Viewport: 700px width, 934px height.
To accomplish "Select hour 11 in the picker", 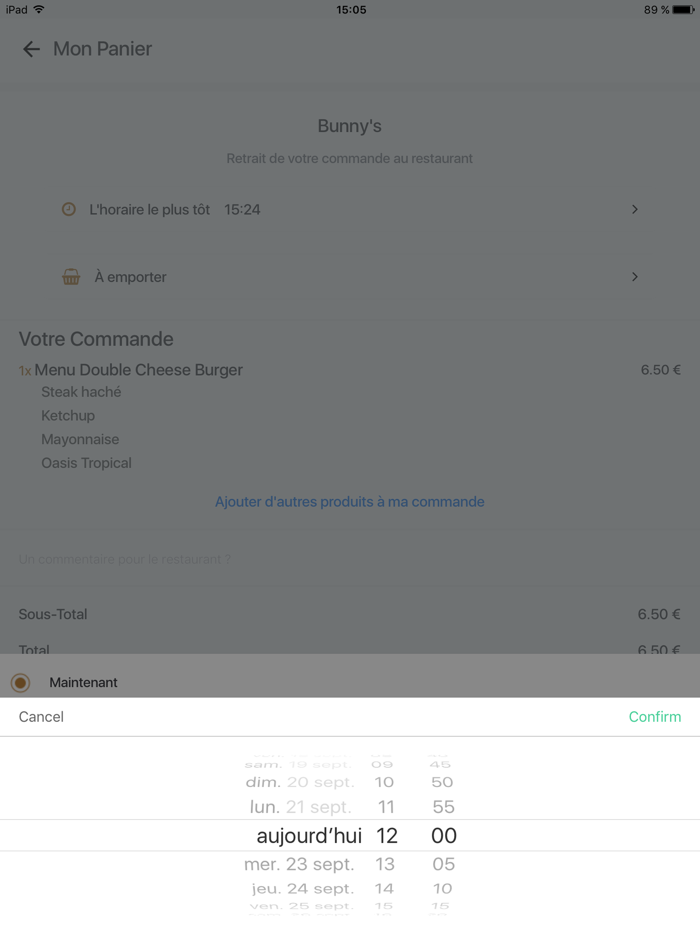I will (385, 807).
